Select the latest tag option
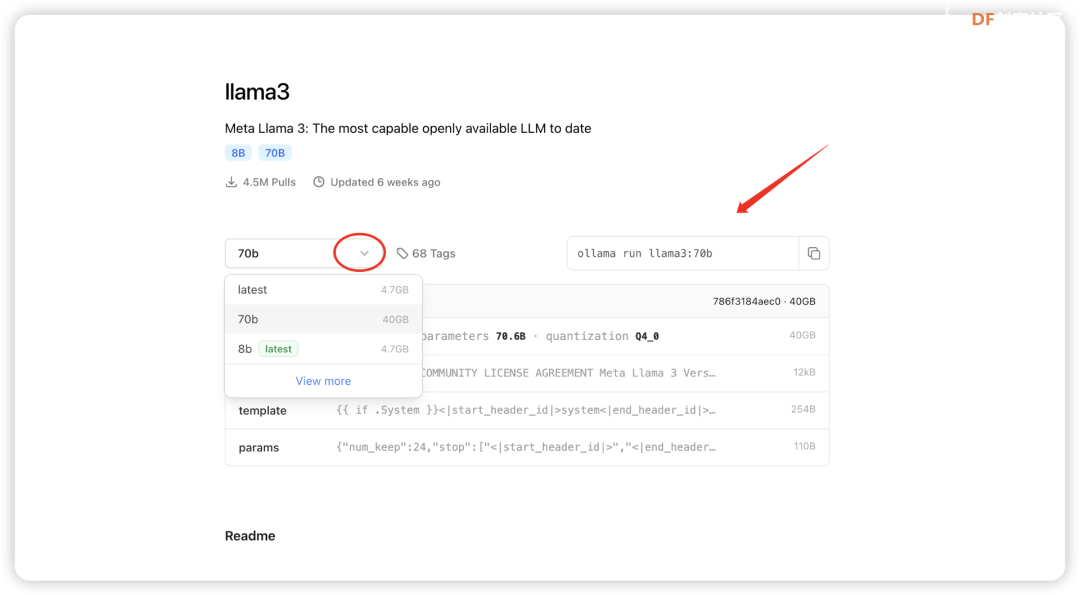Screen dimensions: 1080x595 point(323,290)
